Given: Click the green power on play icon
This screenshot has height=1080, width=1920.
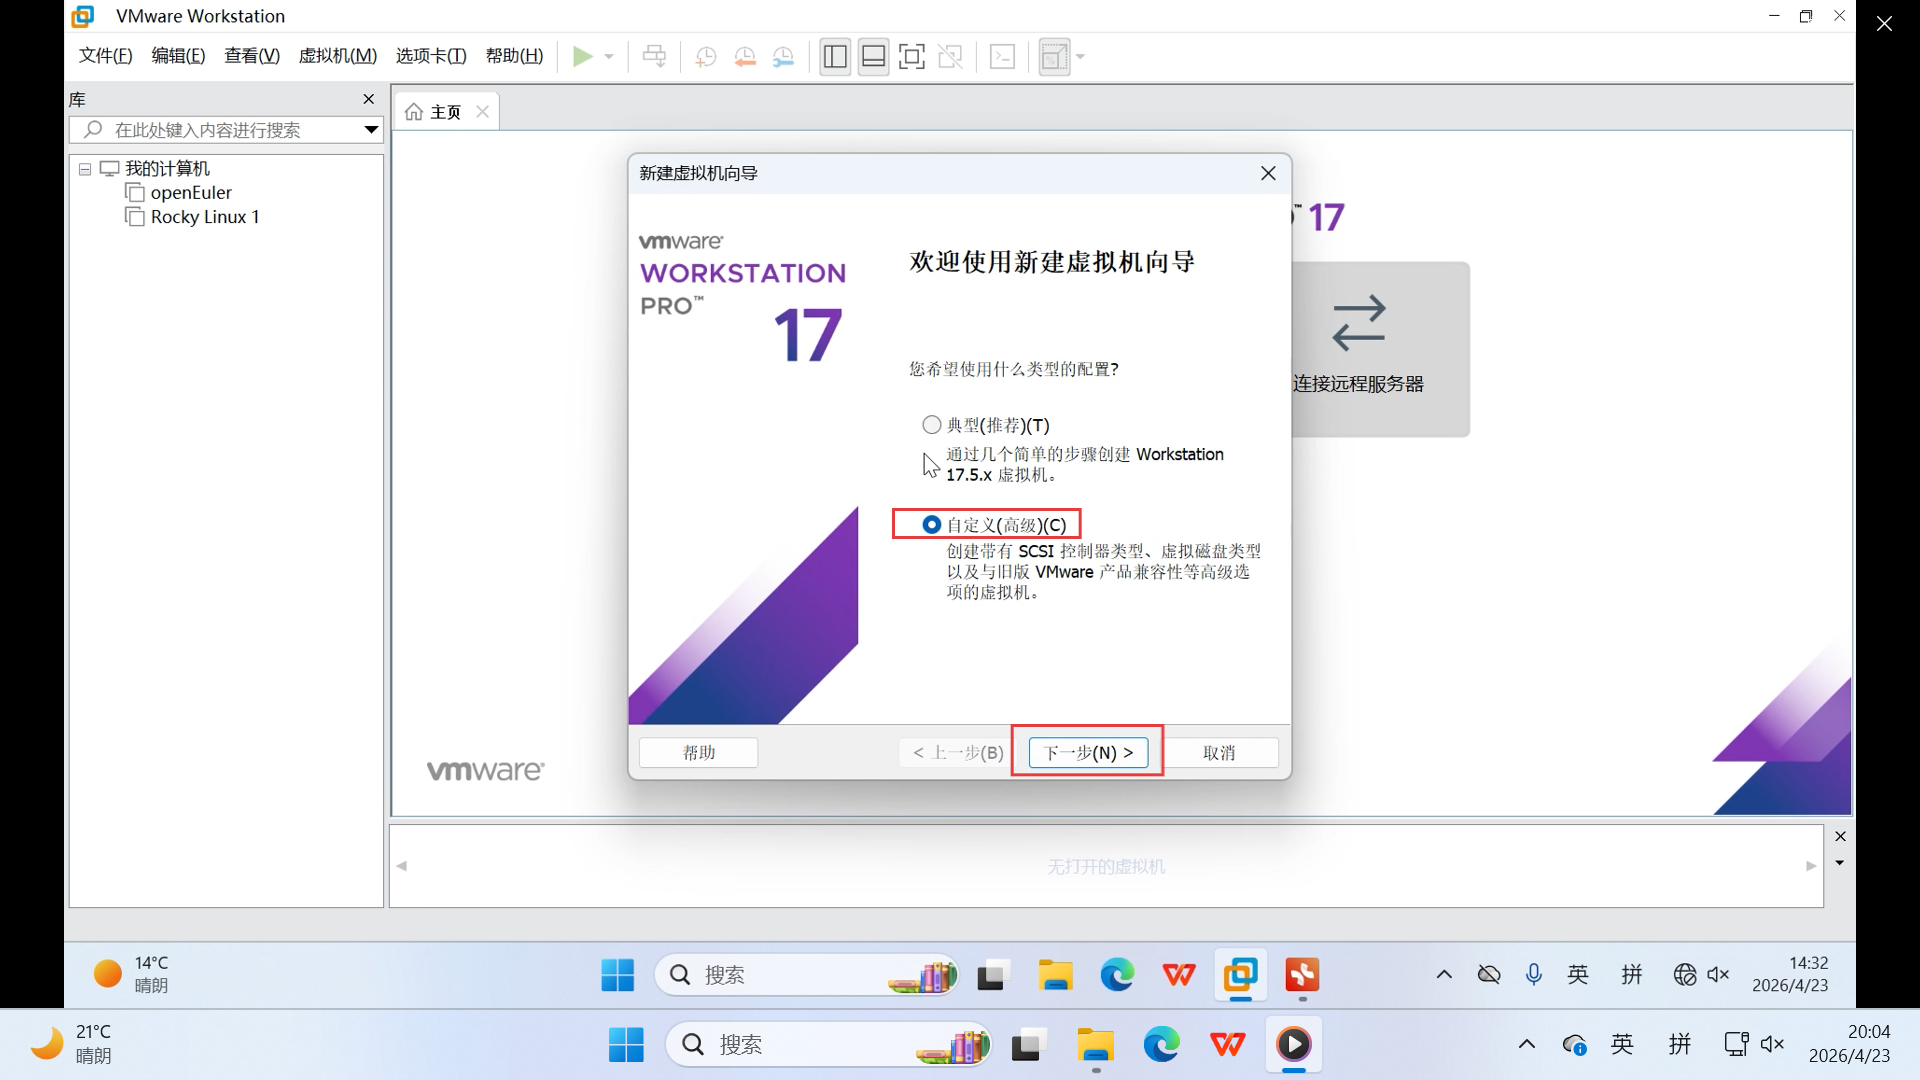Looking at the screenshot, I should (x=582, y=57).
